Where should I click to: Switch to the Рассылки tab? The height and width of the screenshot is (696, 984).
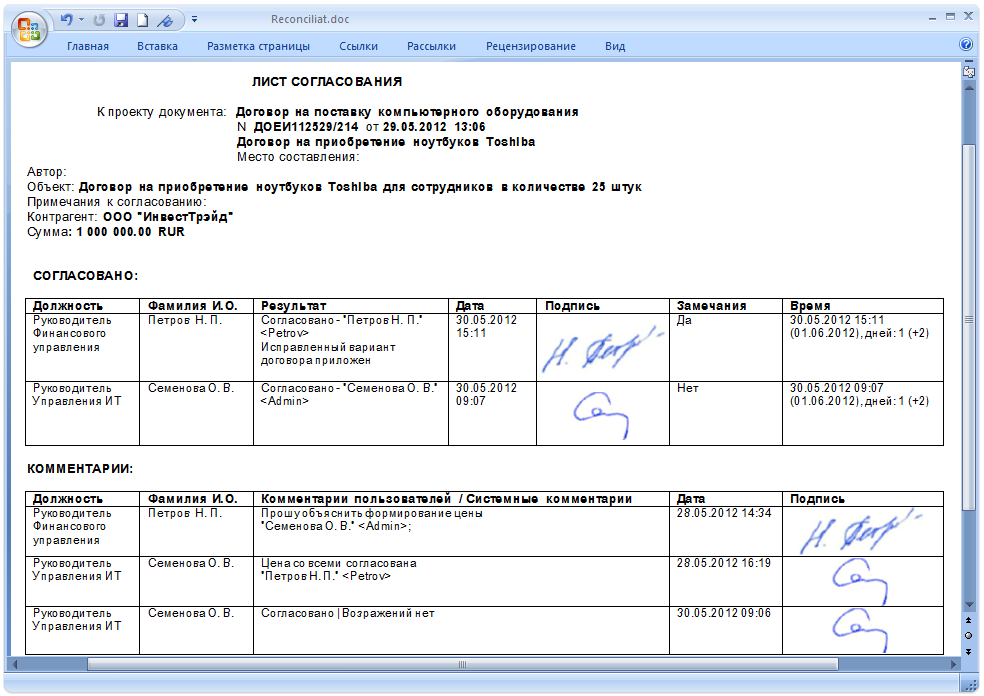click(x=430, y=46)
